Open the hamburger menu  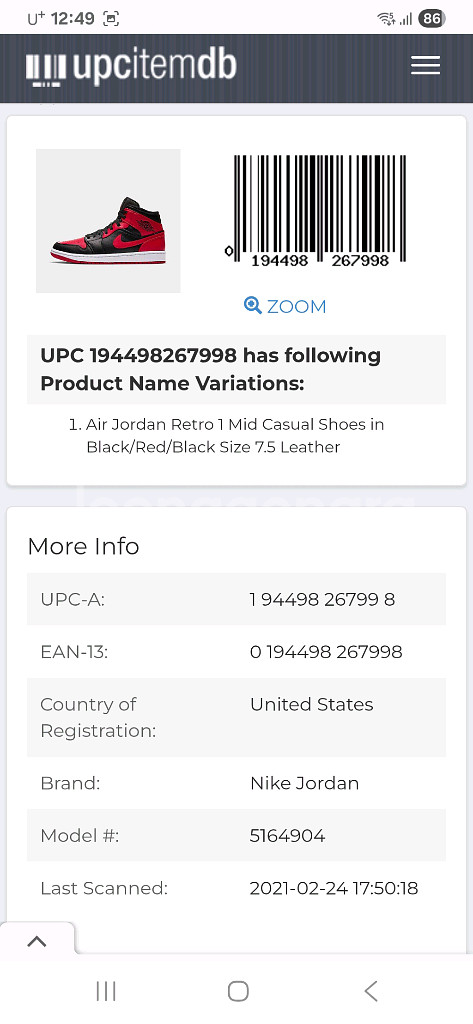(x=425, y=65)
